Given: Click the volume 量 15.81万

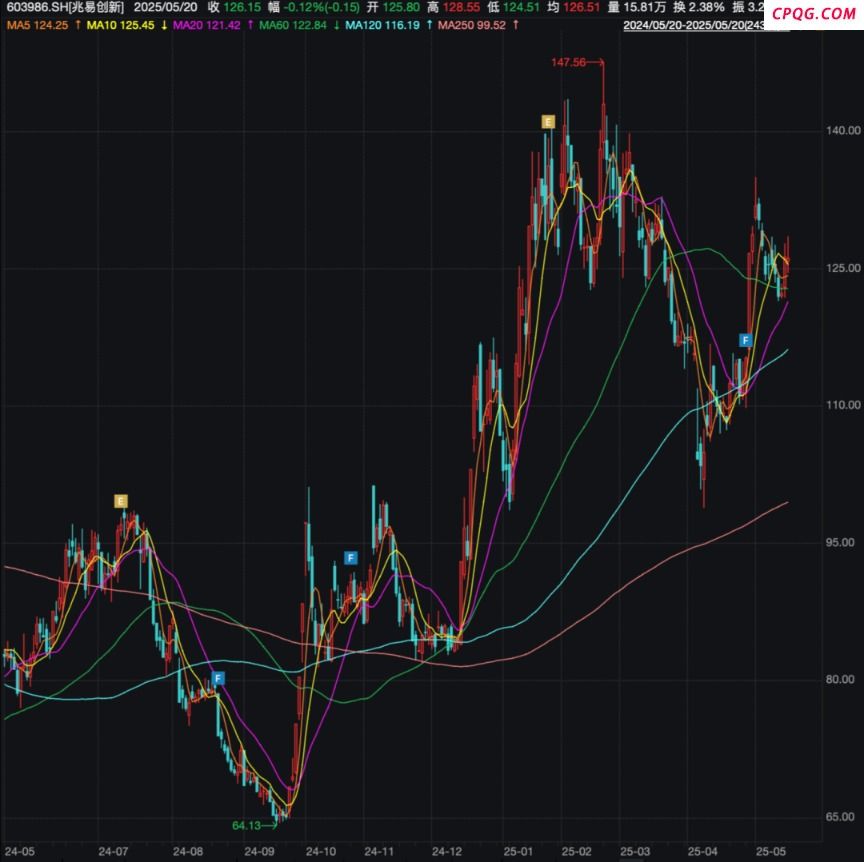Looking at the screenshot, I should (636, 8).
